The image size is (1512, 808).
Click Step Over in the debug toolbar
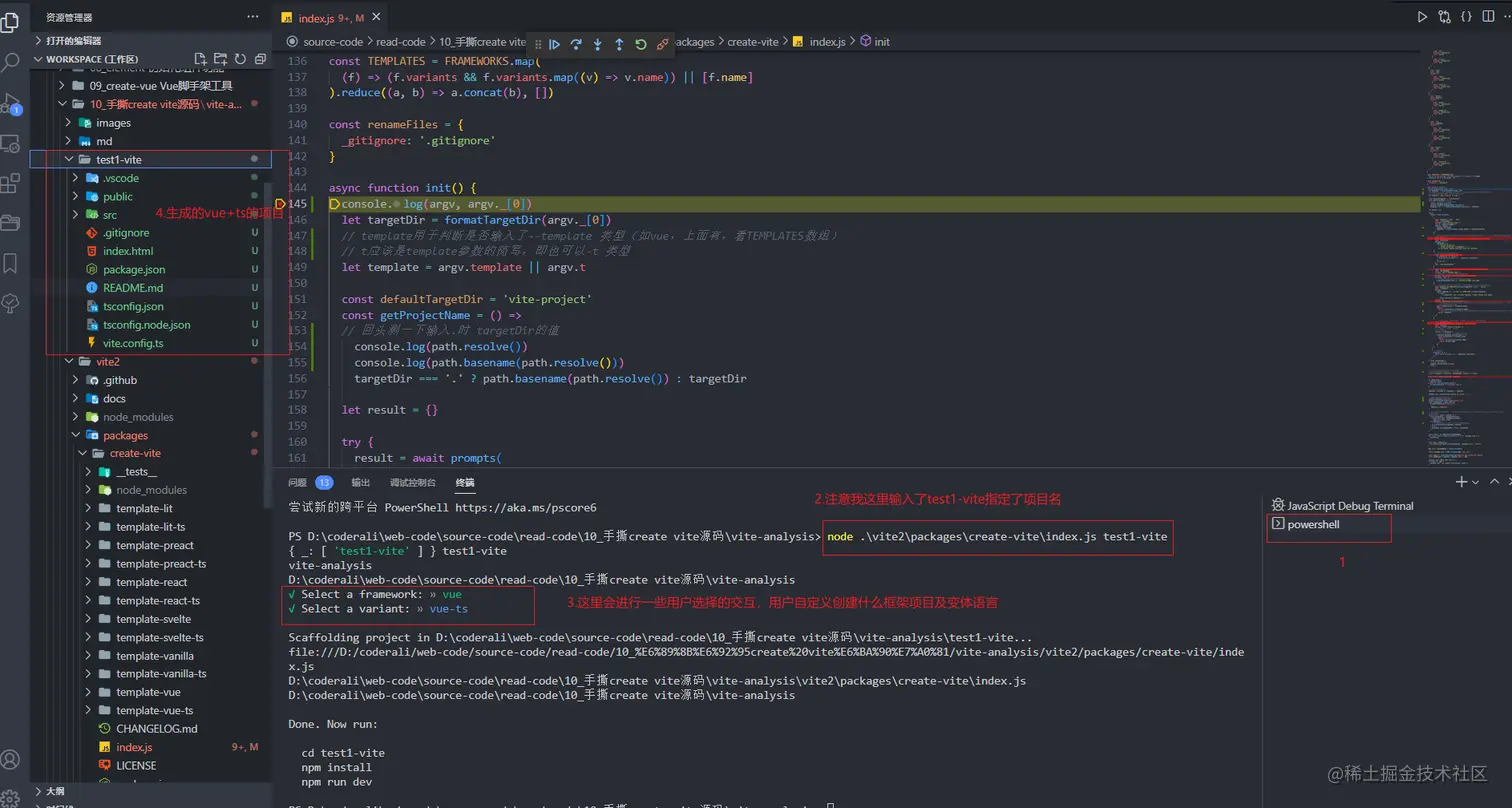pyautogui.click(x=576, y=44)
